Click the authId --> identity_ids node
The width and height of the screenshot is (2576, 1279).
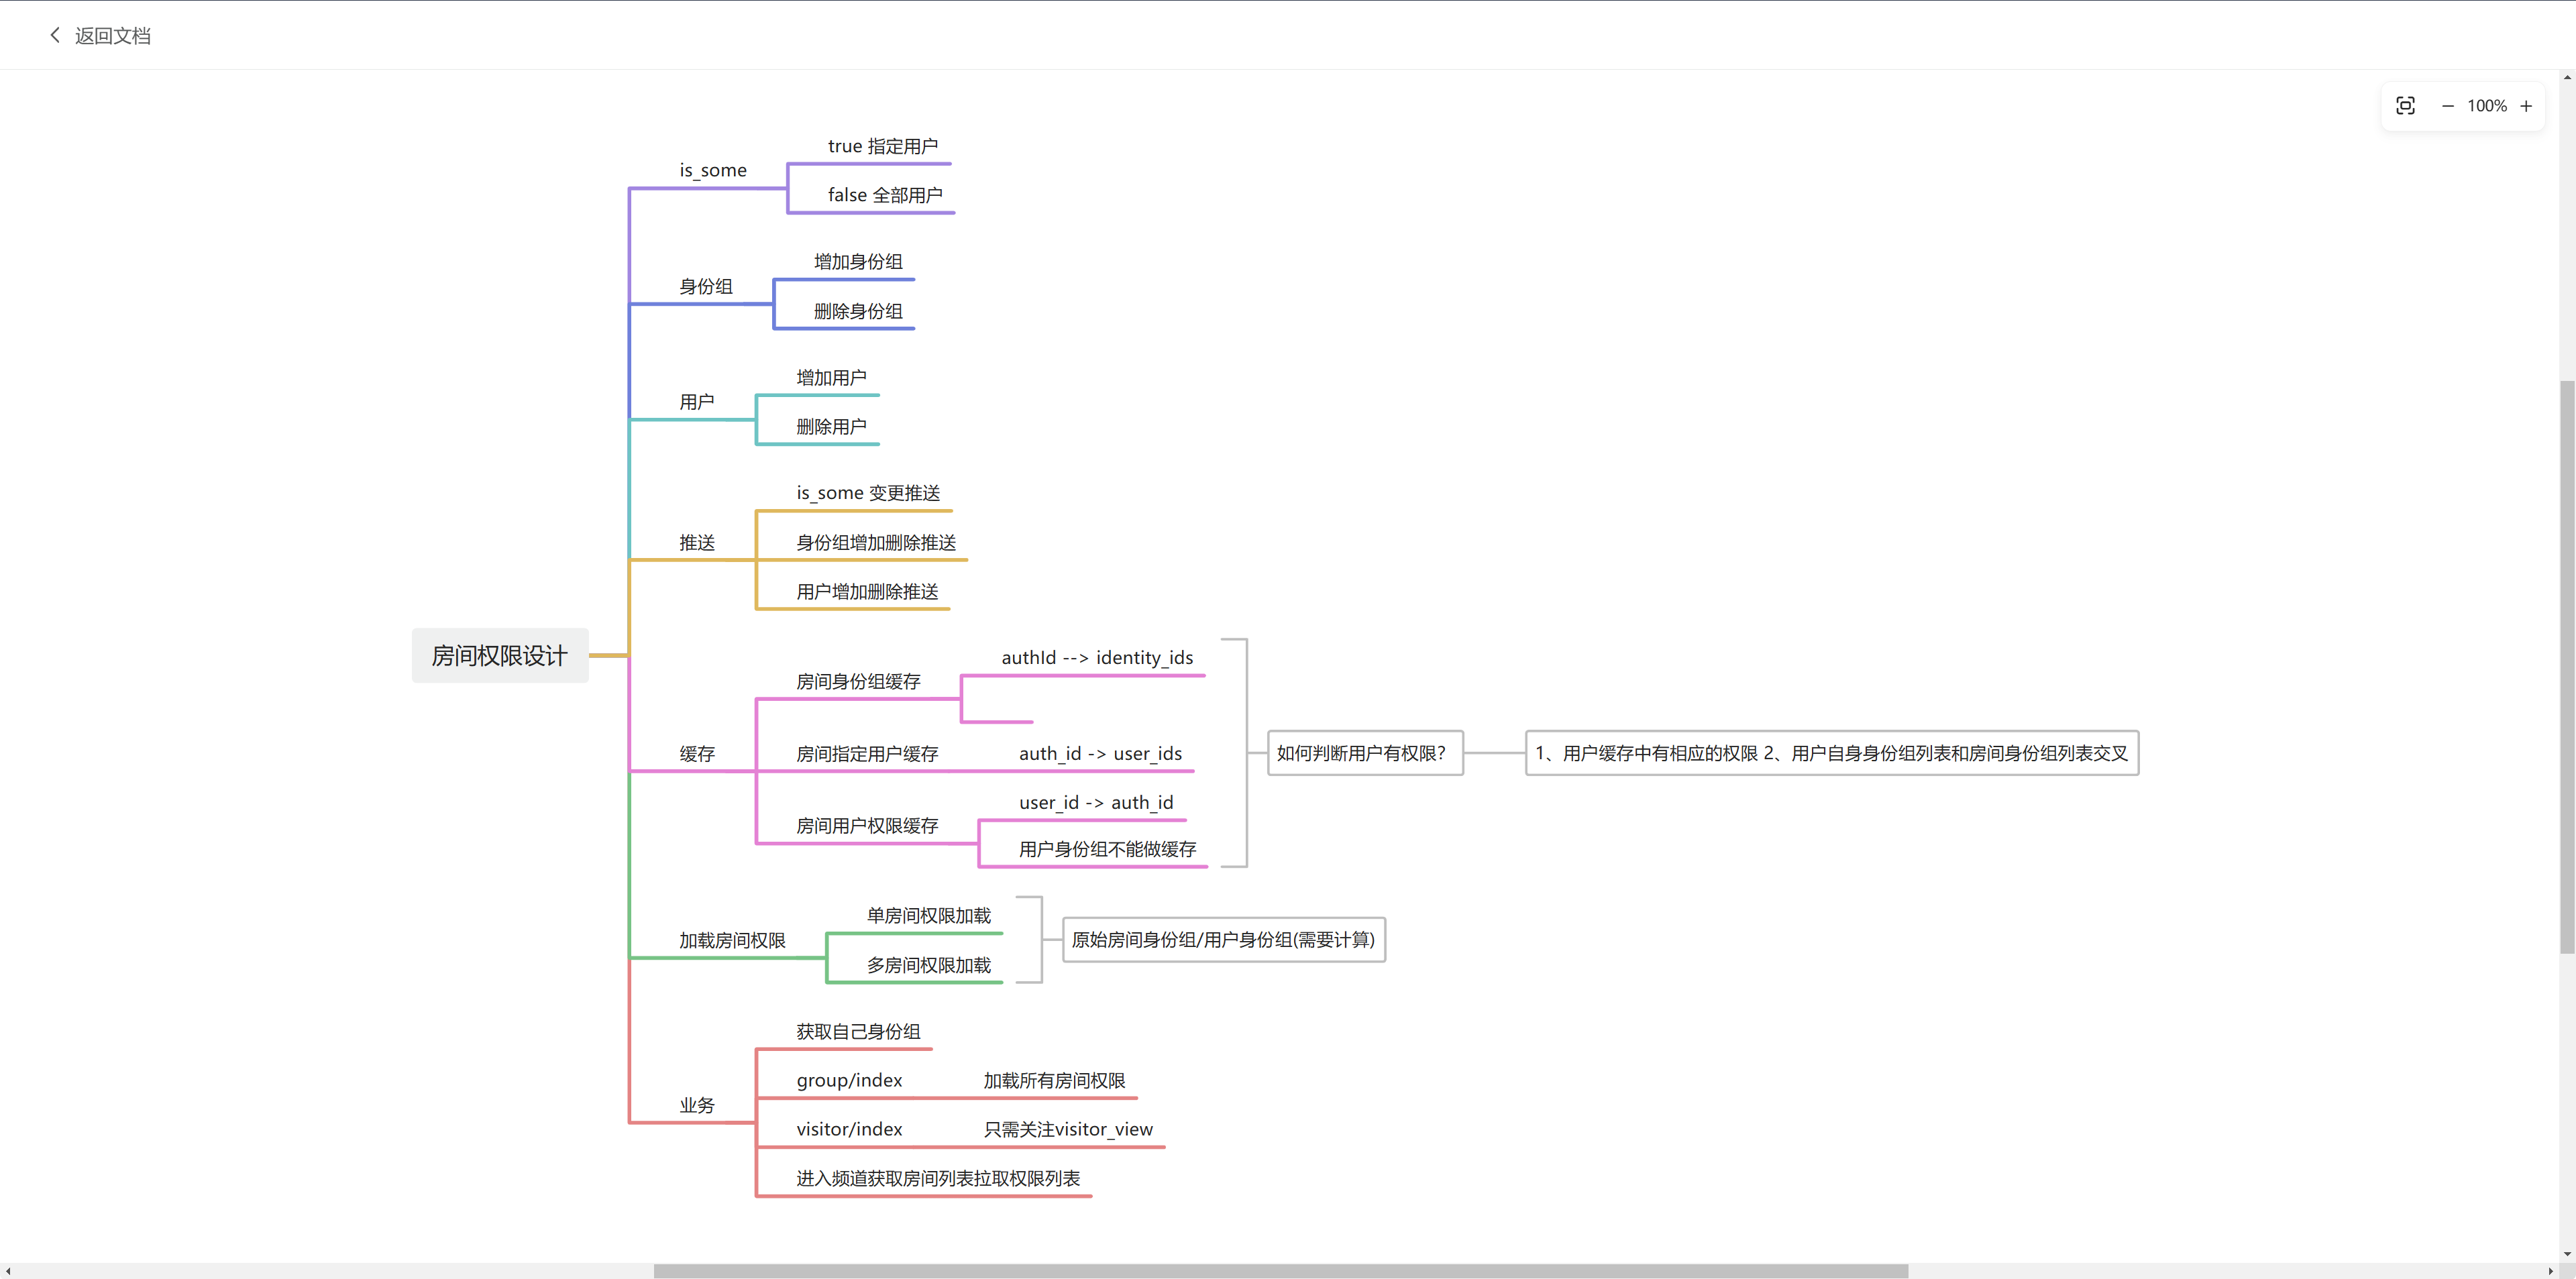[x=1097, y=658]
